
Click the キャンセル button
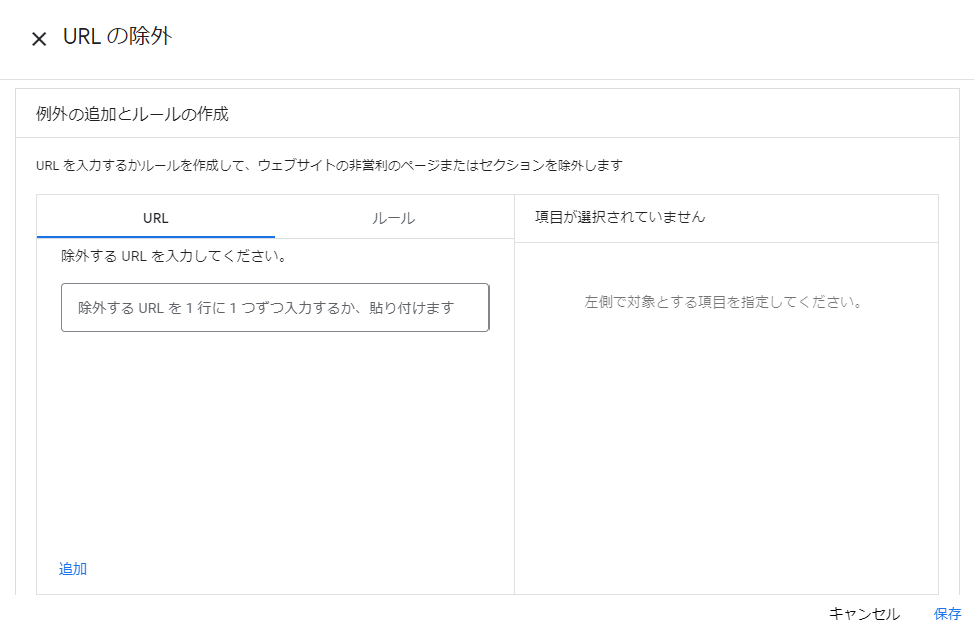[864, 614]
